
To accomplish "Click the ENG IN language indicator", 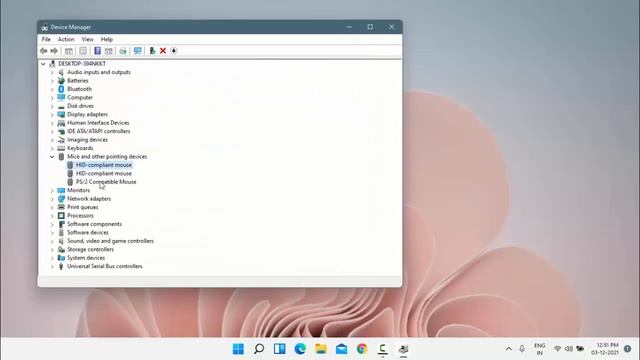I will pyautogui.click(x=540, y=349).
